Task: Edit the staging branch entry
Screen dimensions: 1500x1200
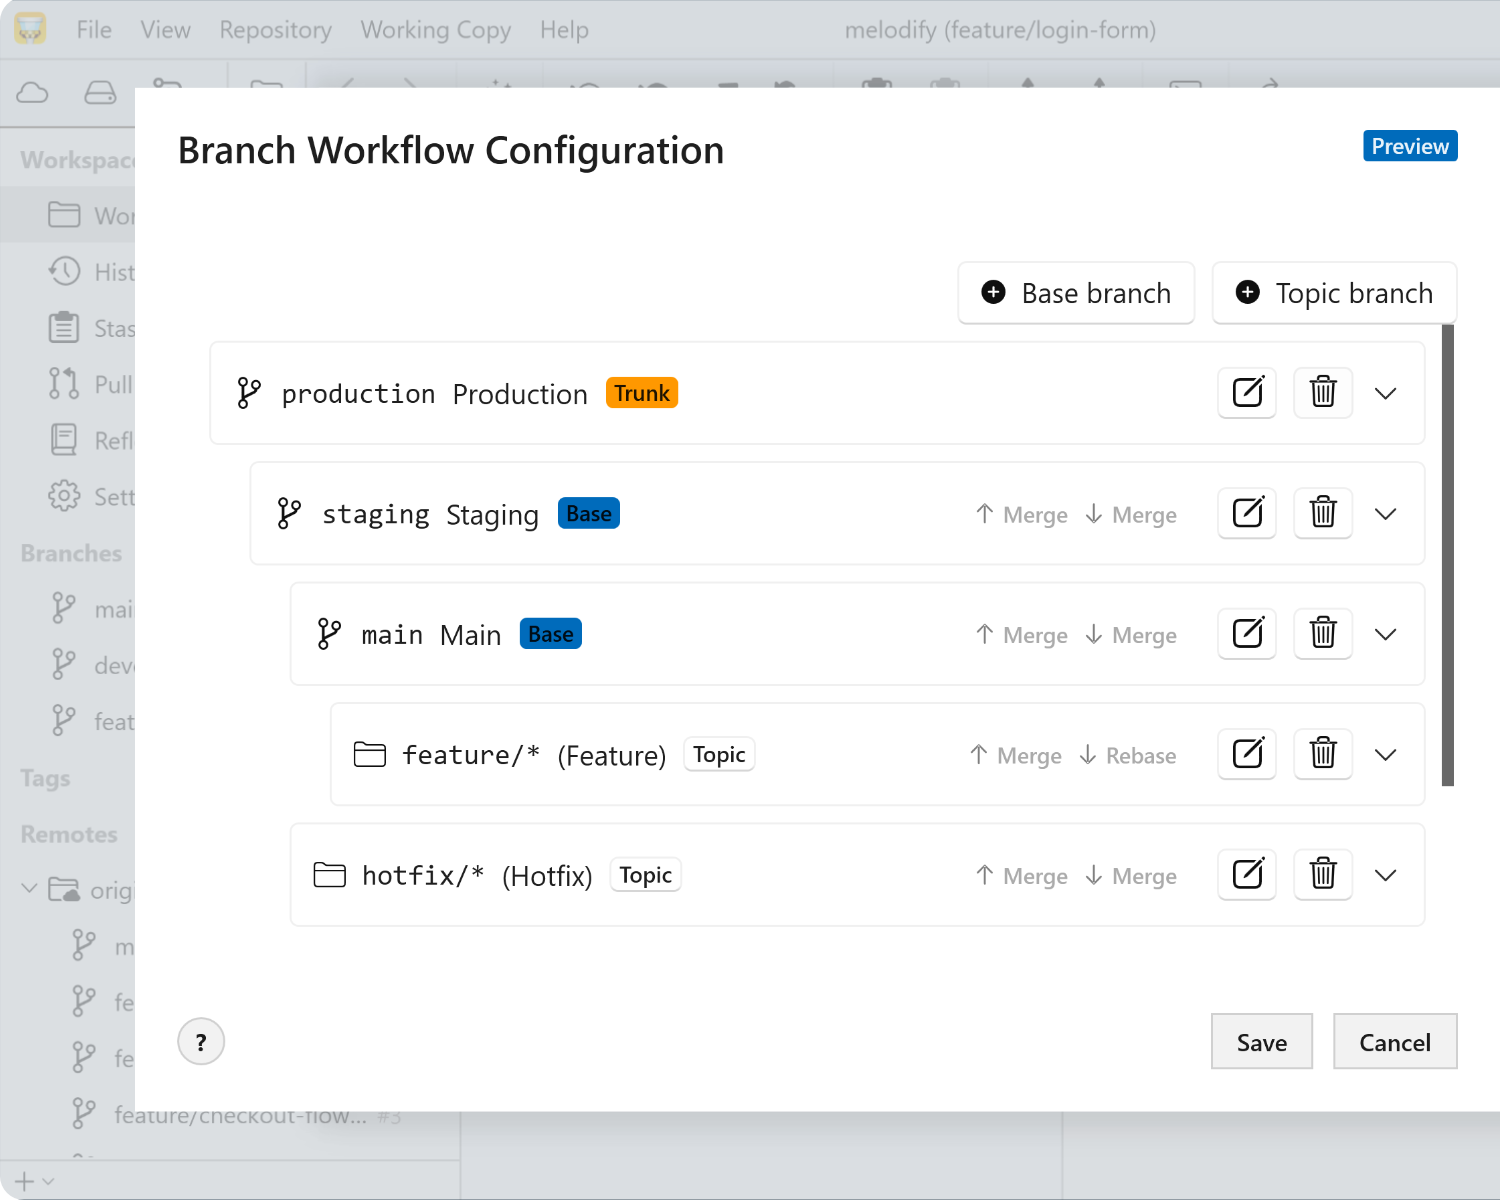Action: click(x=1247, y=513)
